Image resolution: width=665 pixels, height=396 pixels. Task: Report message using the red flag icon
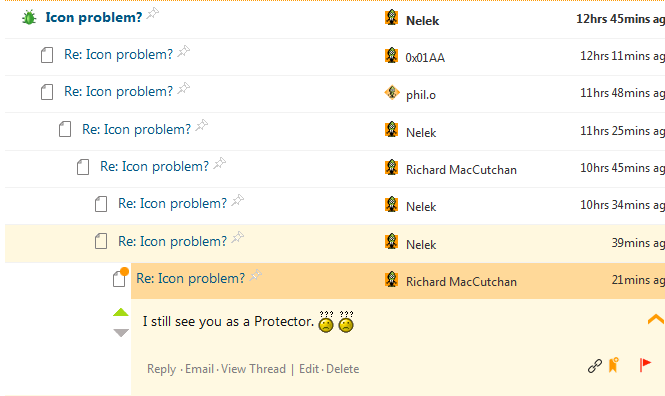click(x=645, y=365)
